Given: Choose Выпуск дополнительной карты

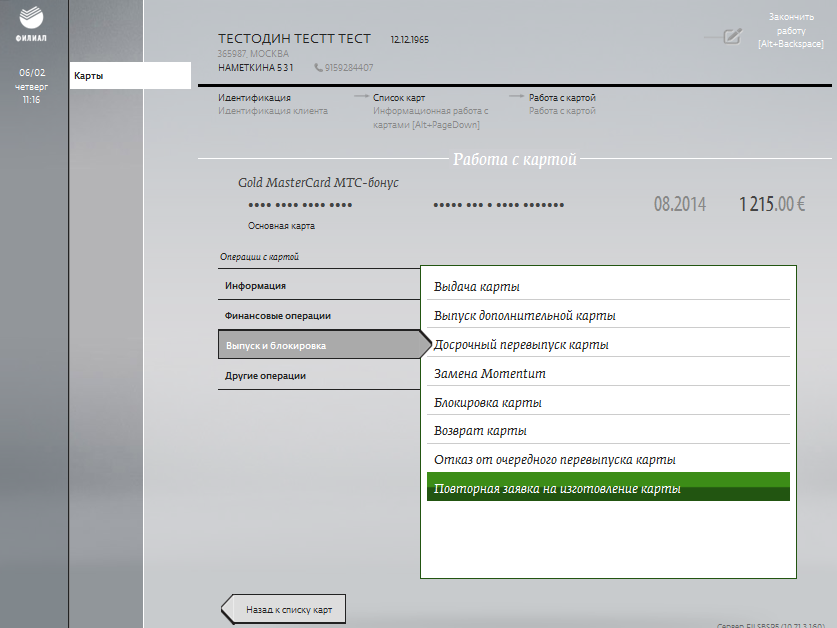Looking at the screenshot, I should click(608, 316).
